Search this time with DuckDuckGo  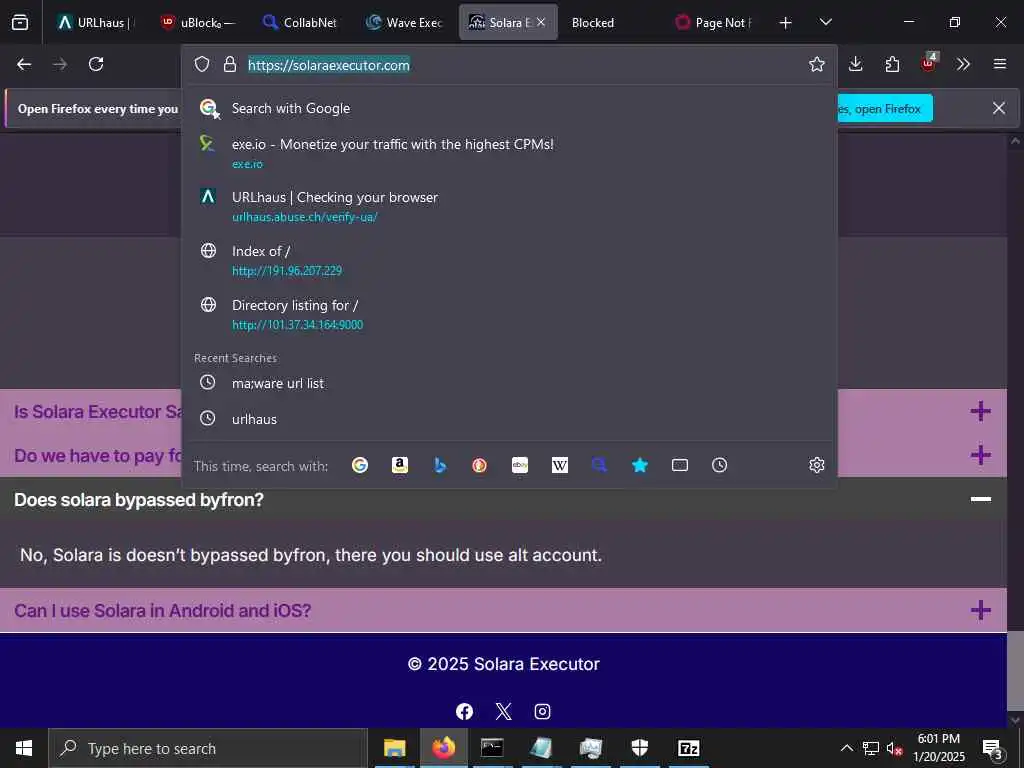[479, 465]
